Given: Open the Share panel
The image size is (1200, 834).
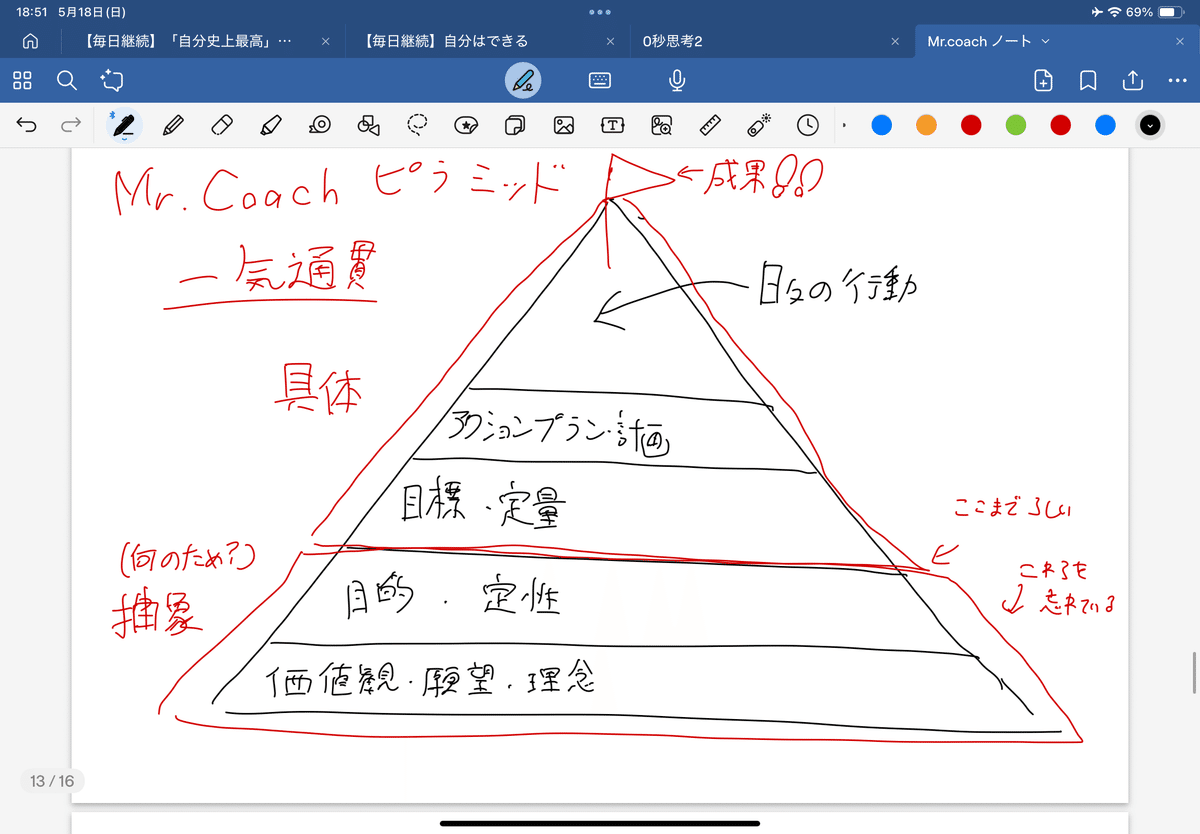Looking at the screenshot, I should 1133,81.
